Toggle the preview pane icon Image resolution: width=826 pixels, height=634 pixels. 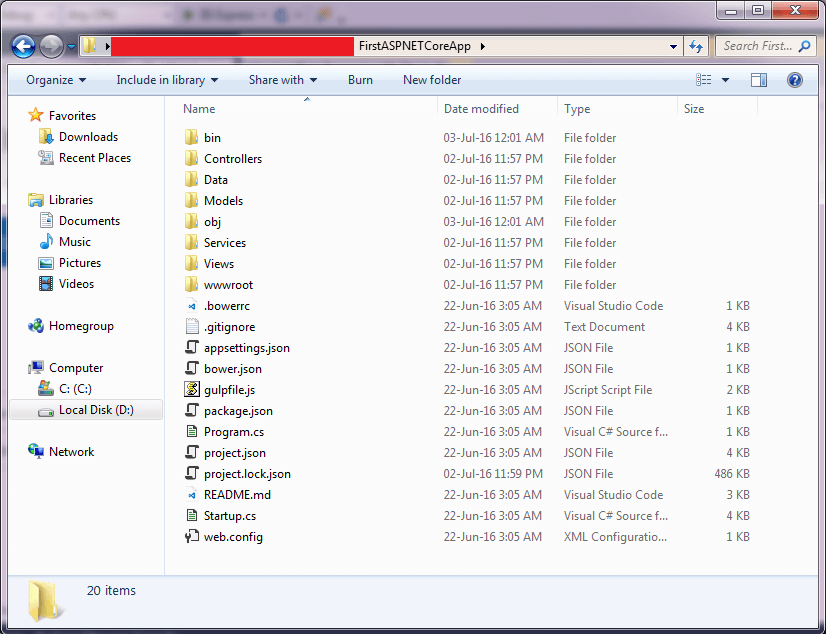pyautogui.click(x=759, y=80)
